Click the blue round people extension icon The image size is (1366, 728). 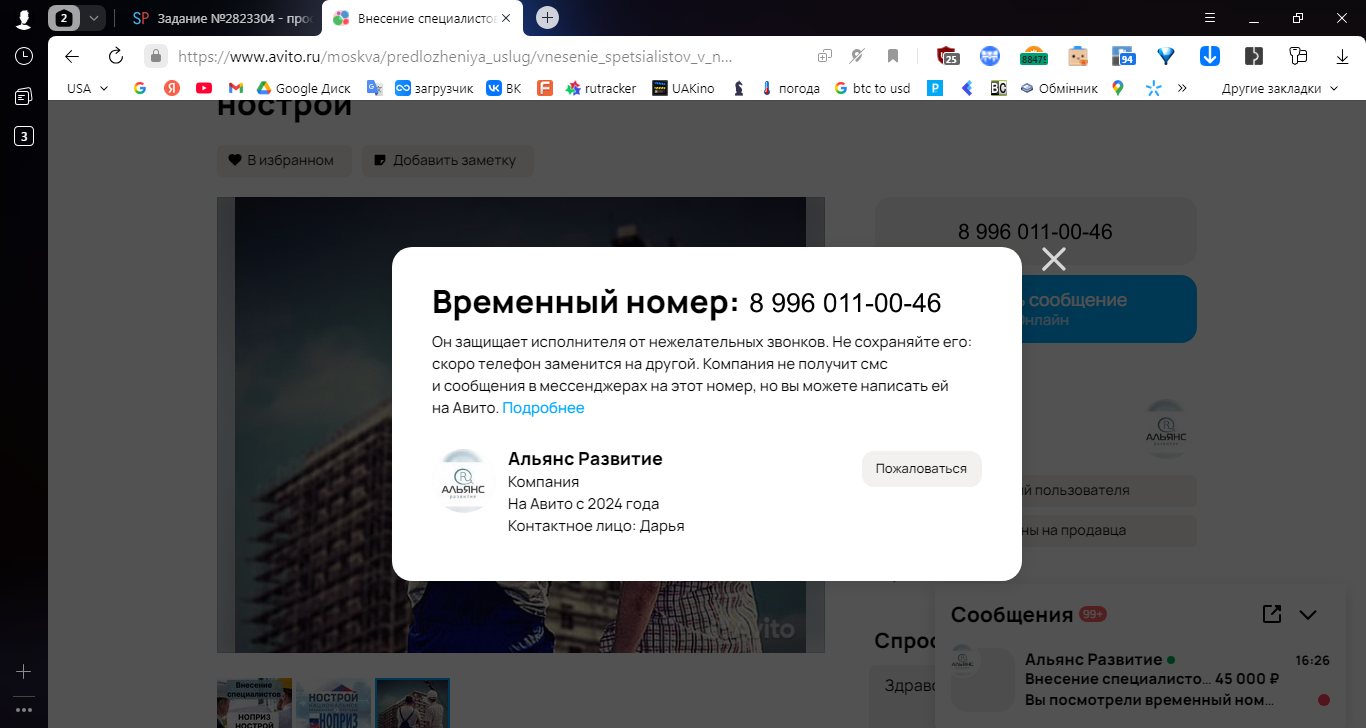(990, 56)
